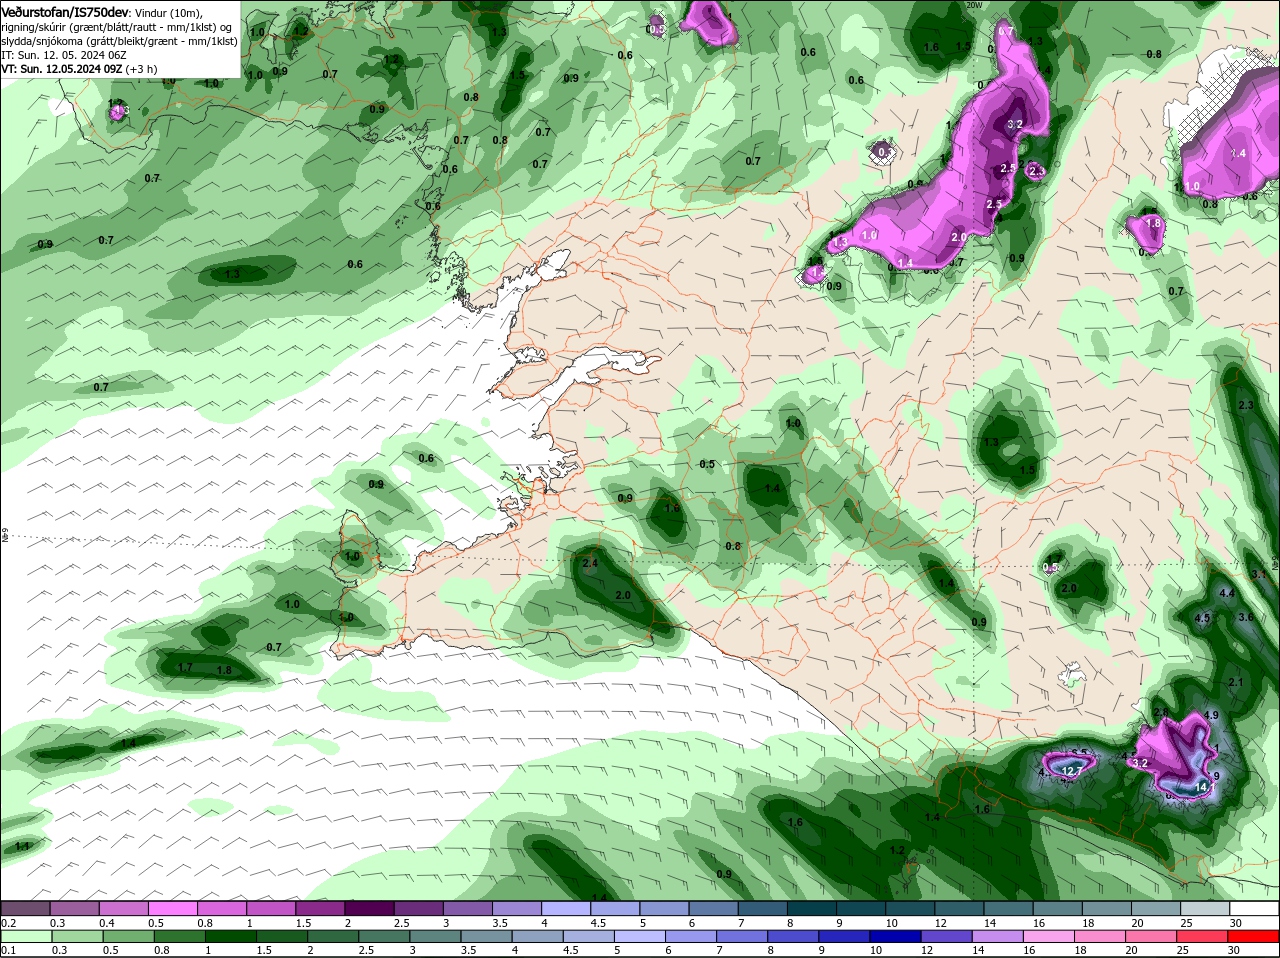This screenshot has width=1280, height=958.
Task: Click the slydda/snjókoma legend description line
Action: [x=119, y=41]
